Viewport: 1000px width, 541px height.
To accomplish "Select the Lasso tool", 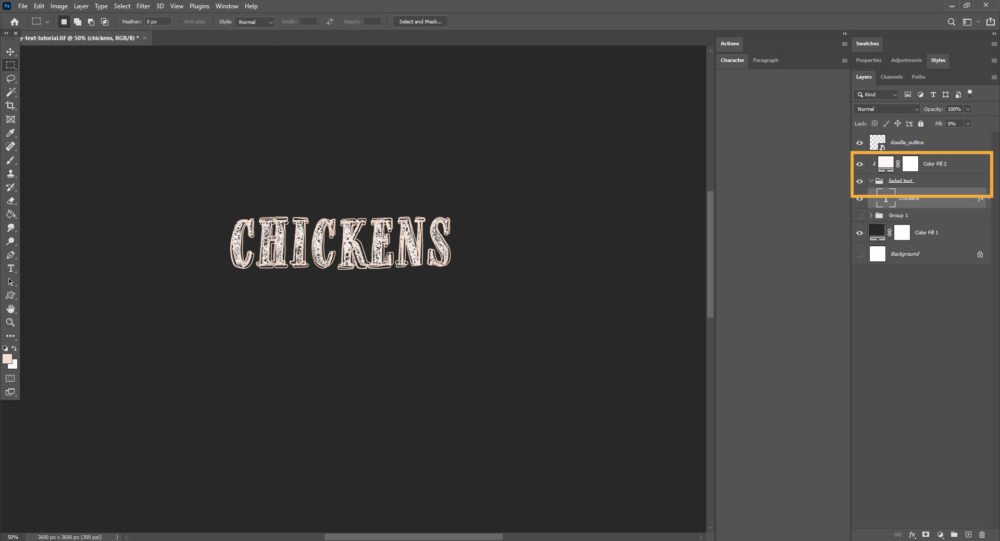I will coord(11,78).
